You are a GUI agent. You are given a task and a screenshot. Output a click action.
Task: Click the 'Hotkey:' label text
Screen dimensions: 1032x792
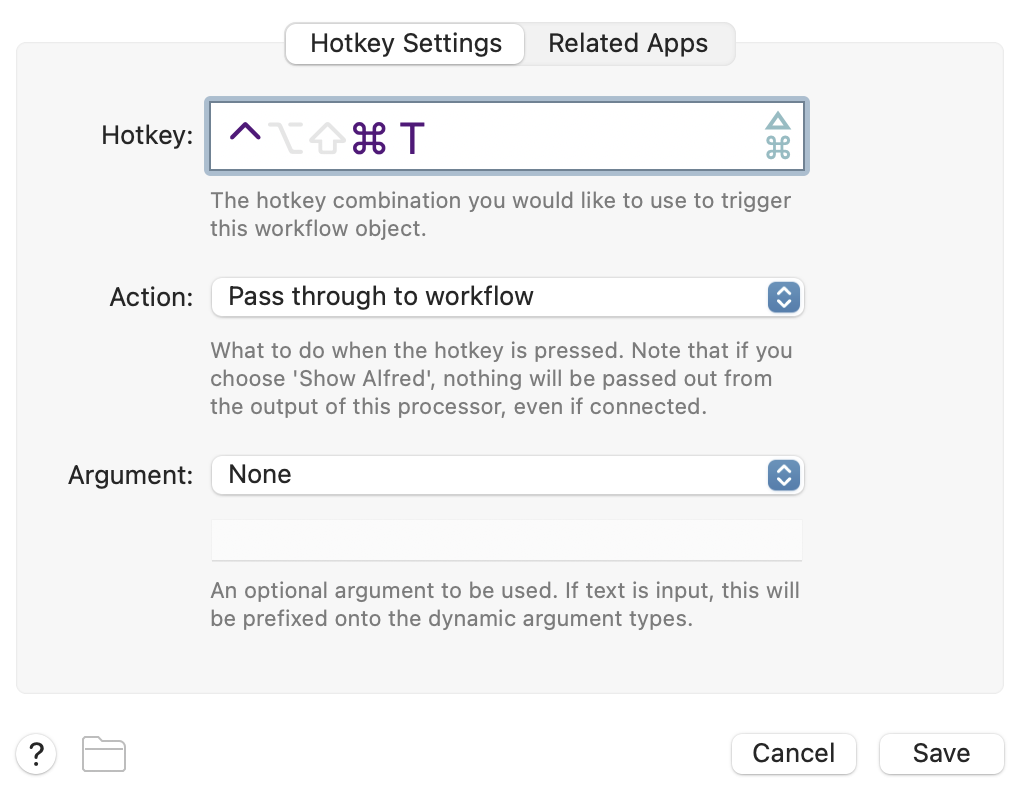(x=147, y=136)
